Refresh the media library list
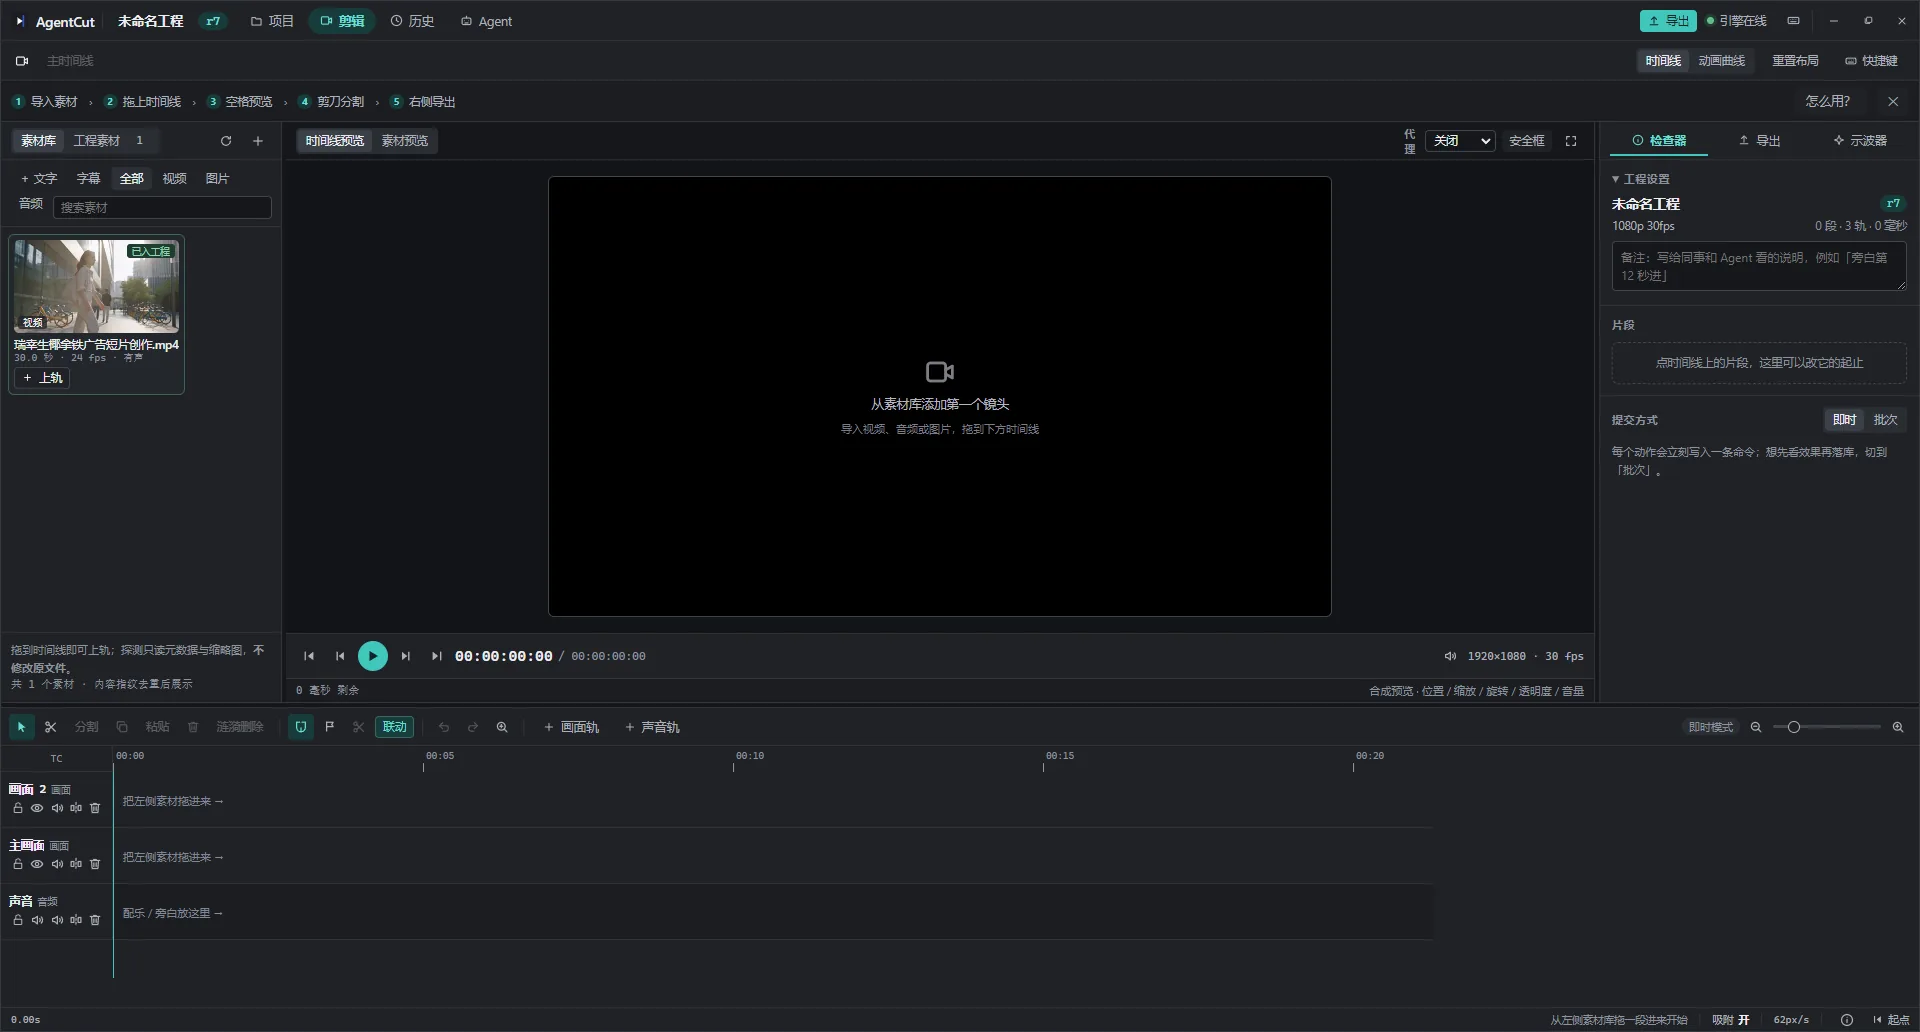This screenshot has width=1920, height=1032. point(226,141)
